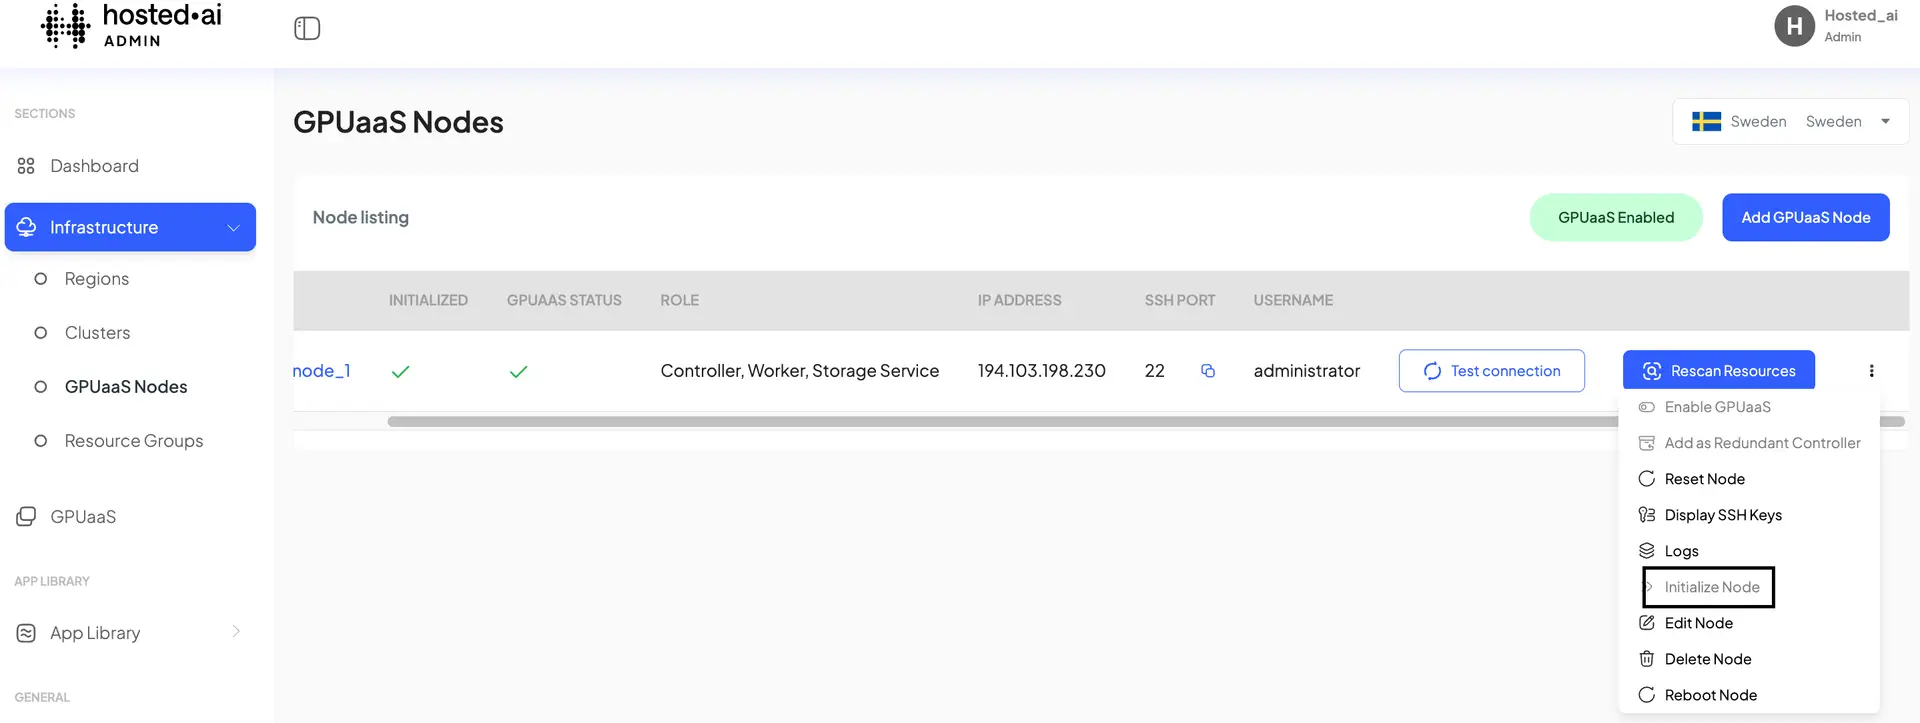
Task: Copy the SSH port with copy icon
Action: [1208, 371]
